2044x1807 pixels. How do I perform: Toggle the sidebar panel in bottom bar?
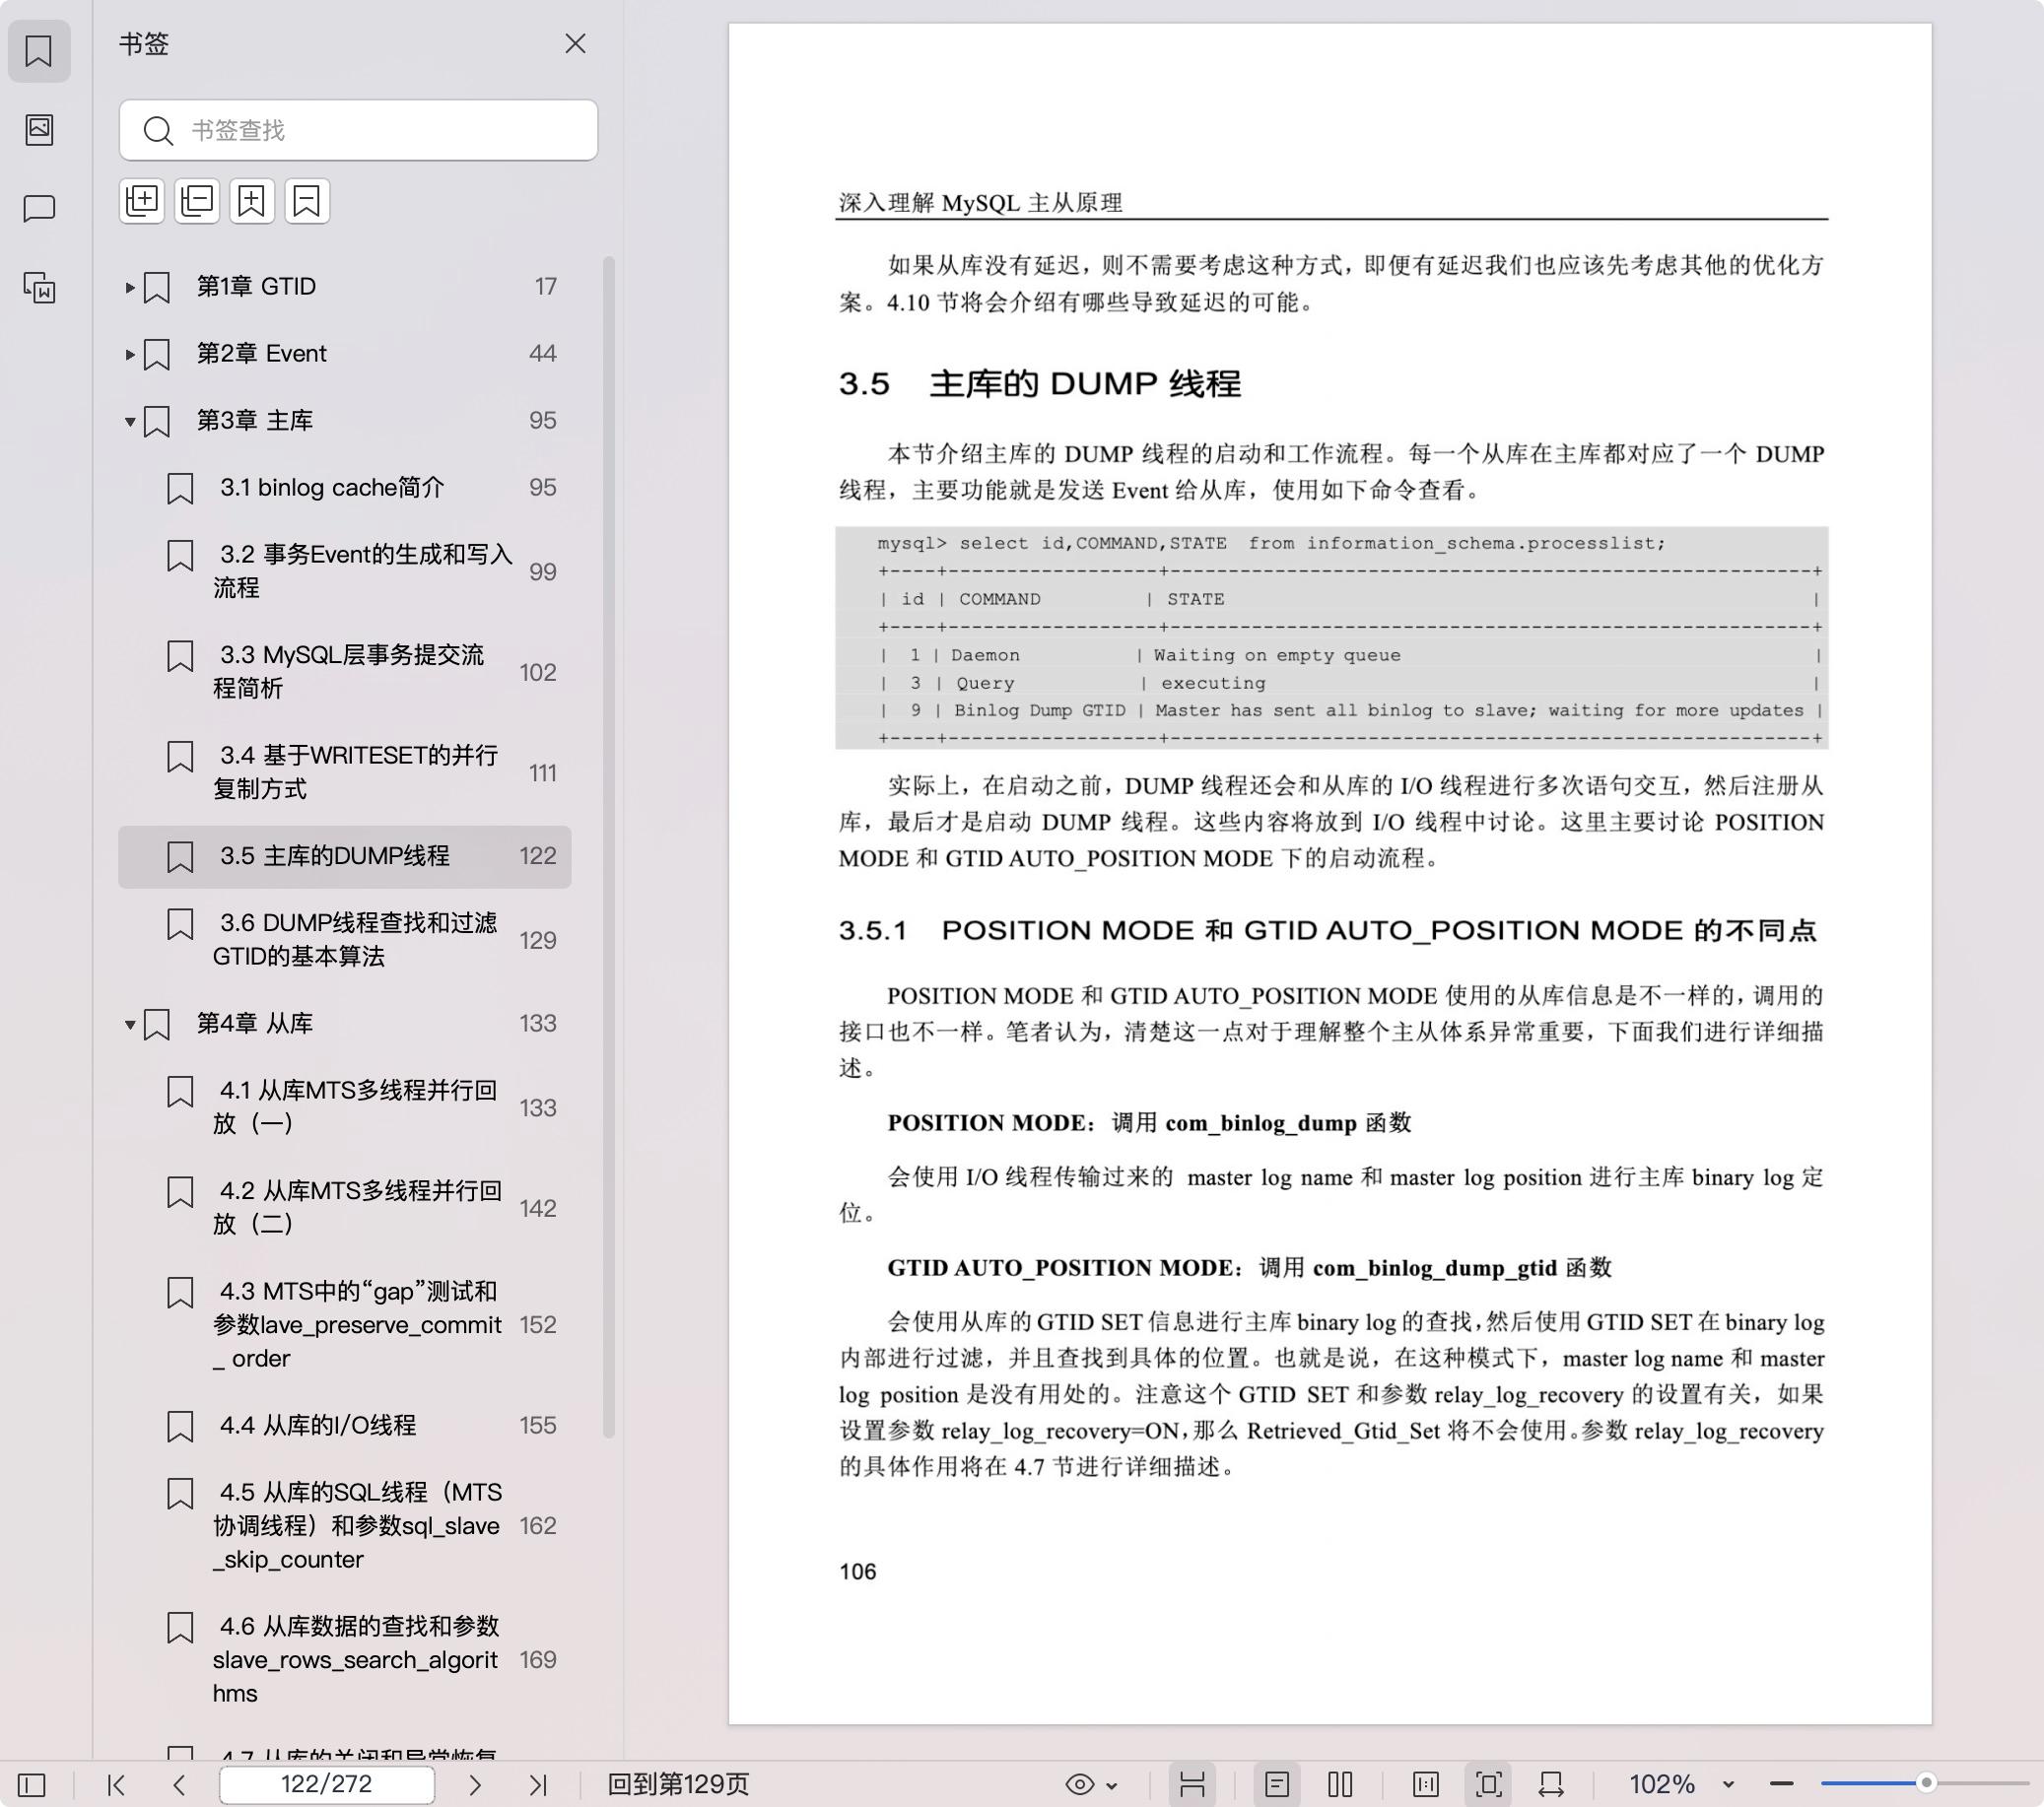pyautogui.click(x=32, y=1784)
